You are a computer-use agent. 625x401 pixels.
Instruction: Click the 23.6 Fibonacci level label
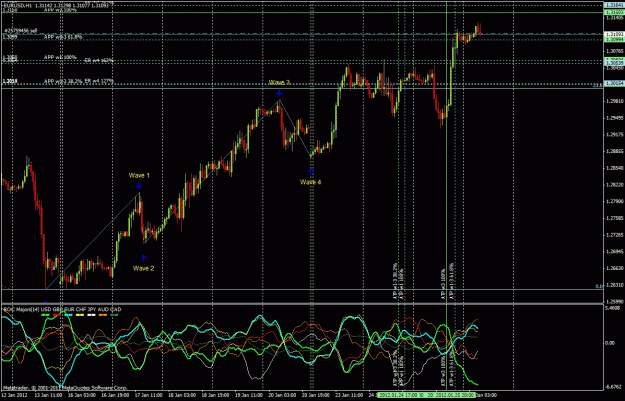[x=597, y=85]
